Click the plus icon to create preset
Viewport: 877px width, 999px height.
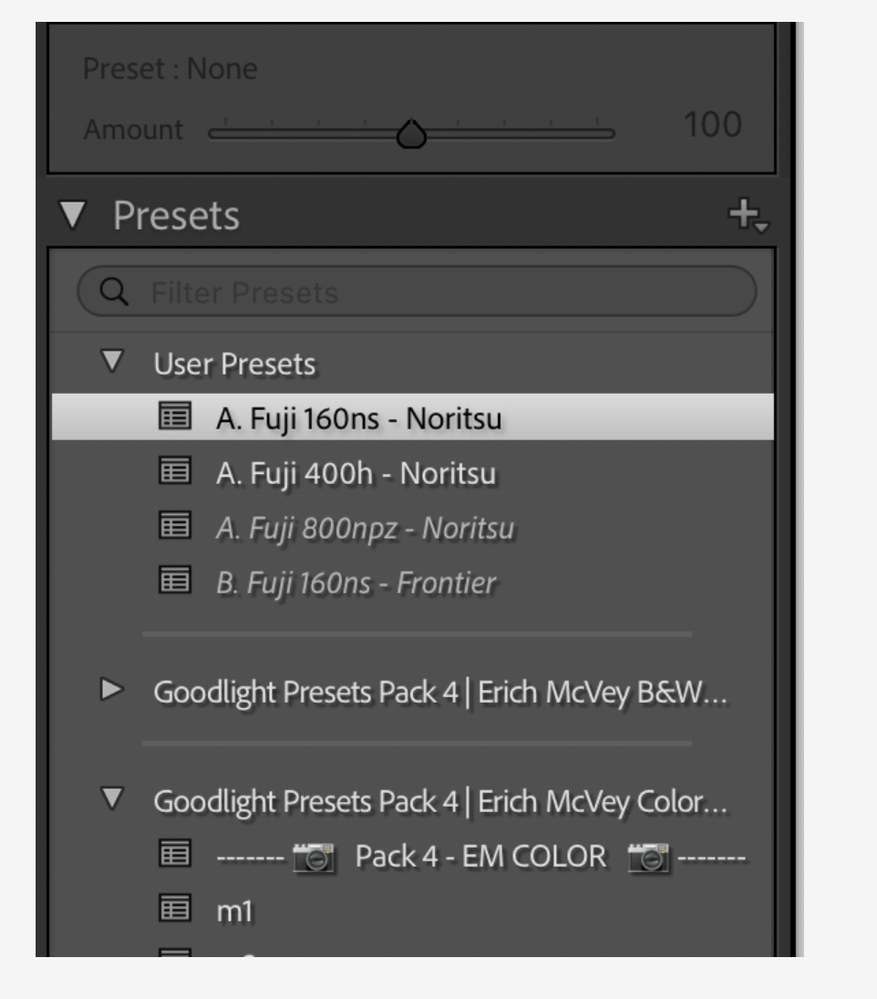[749, 215]
